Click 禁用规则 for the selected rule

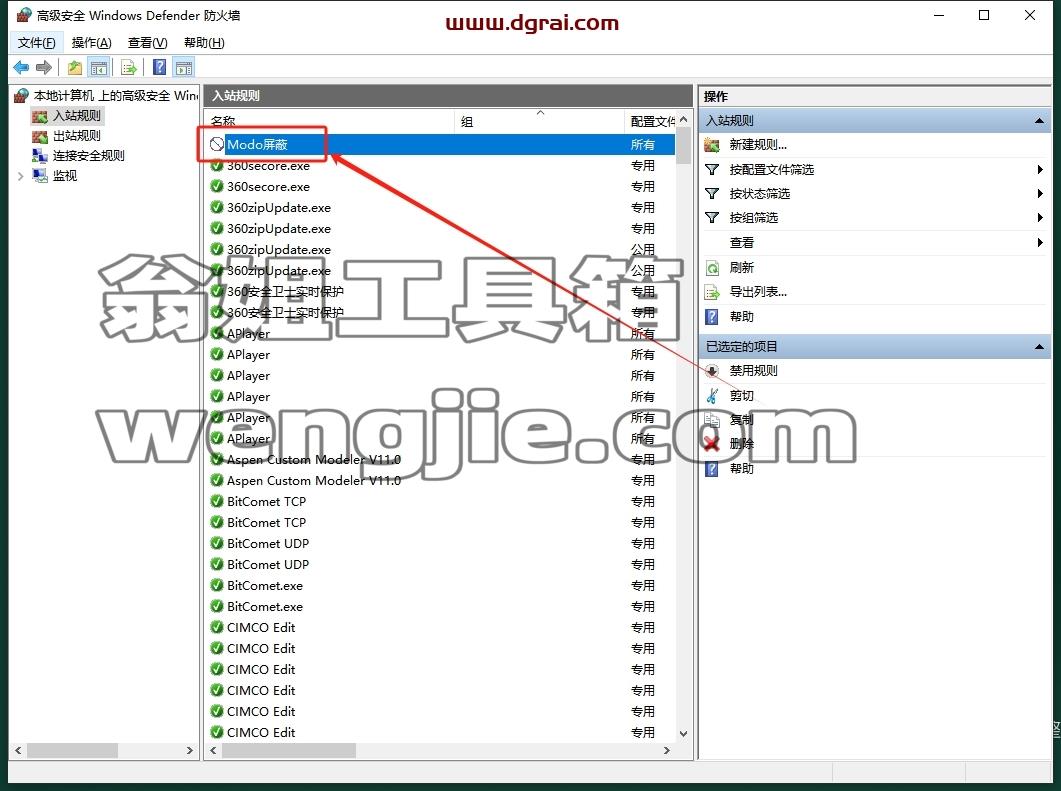click(x=753, y=371)
